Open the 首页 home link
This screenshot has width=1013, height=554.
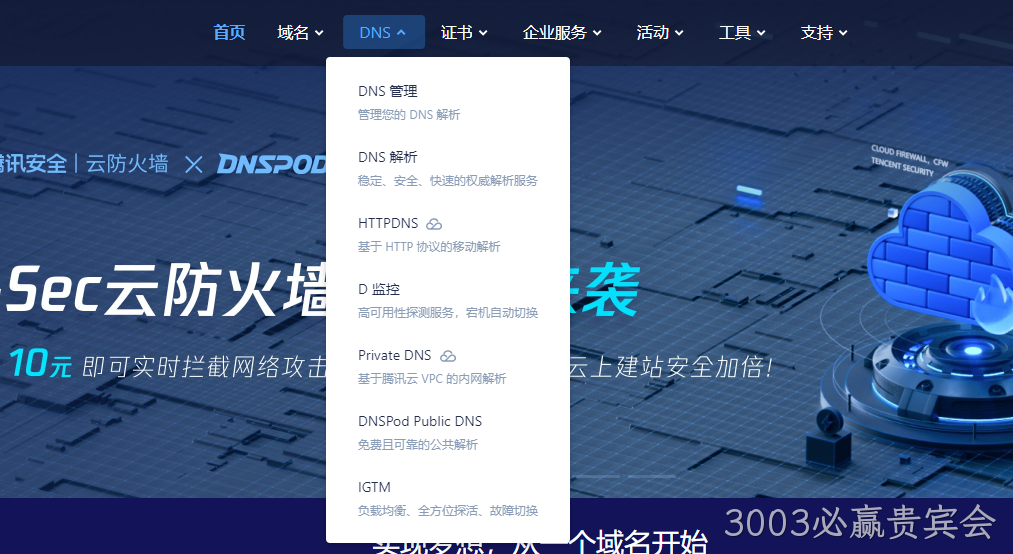point(229,32)
